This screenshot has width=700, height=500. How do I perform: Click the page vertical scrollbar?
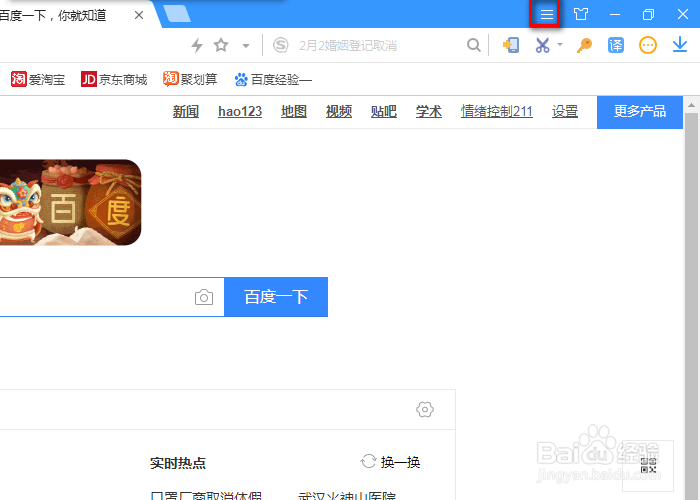[692, 304]
